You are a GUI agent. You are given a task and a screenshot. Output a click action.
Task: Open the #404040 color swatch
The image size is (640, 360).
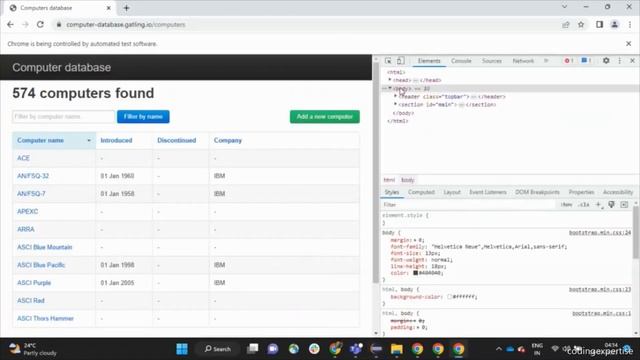[416, 273]
